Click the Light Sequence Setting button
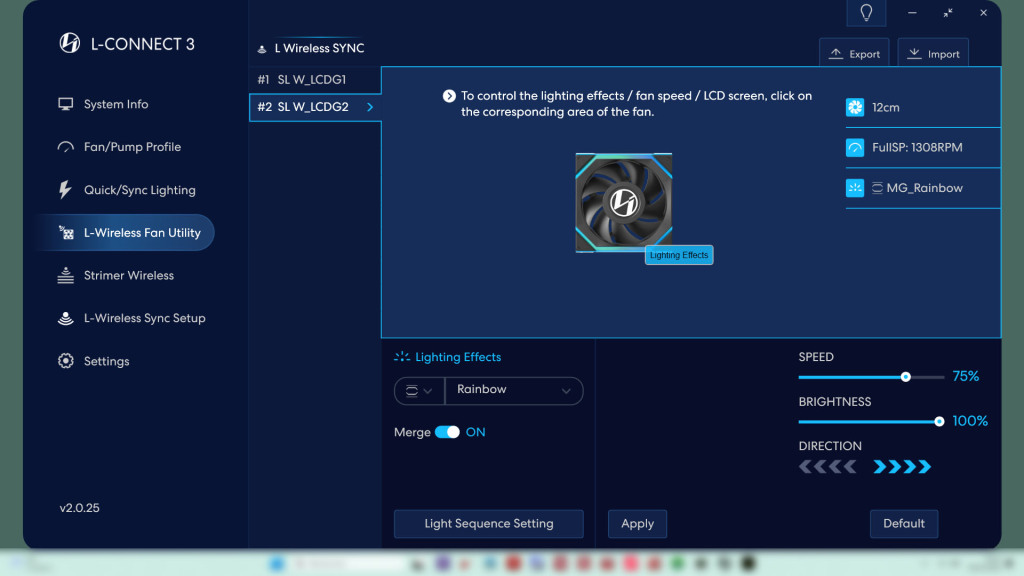Image resolution: width=1024 pixels, height=576 pixels. (x=488, y=523)
